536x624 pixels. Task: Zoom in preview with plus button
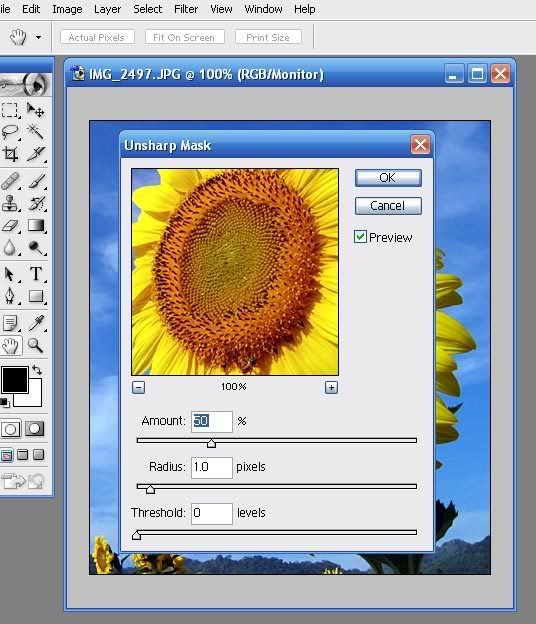pos(331,387)
